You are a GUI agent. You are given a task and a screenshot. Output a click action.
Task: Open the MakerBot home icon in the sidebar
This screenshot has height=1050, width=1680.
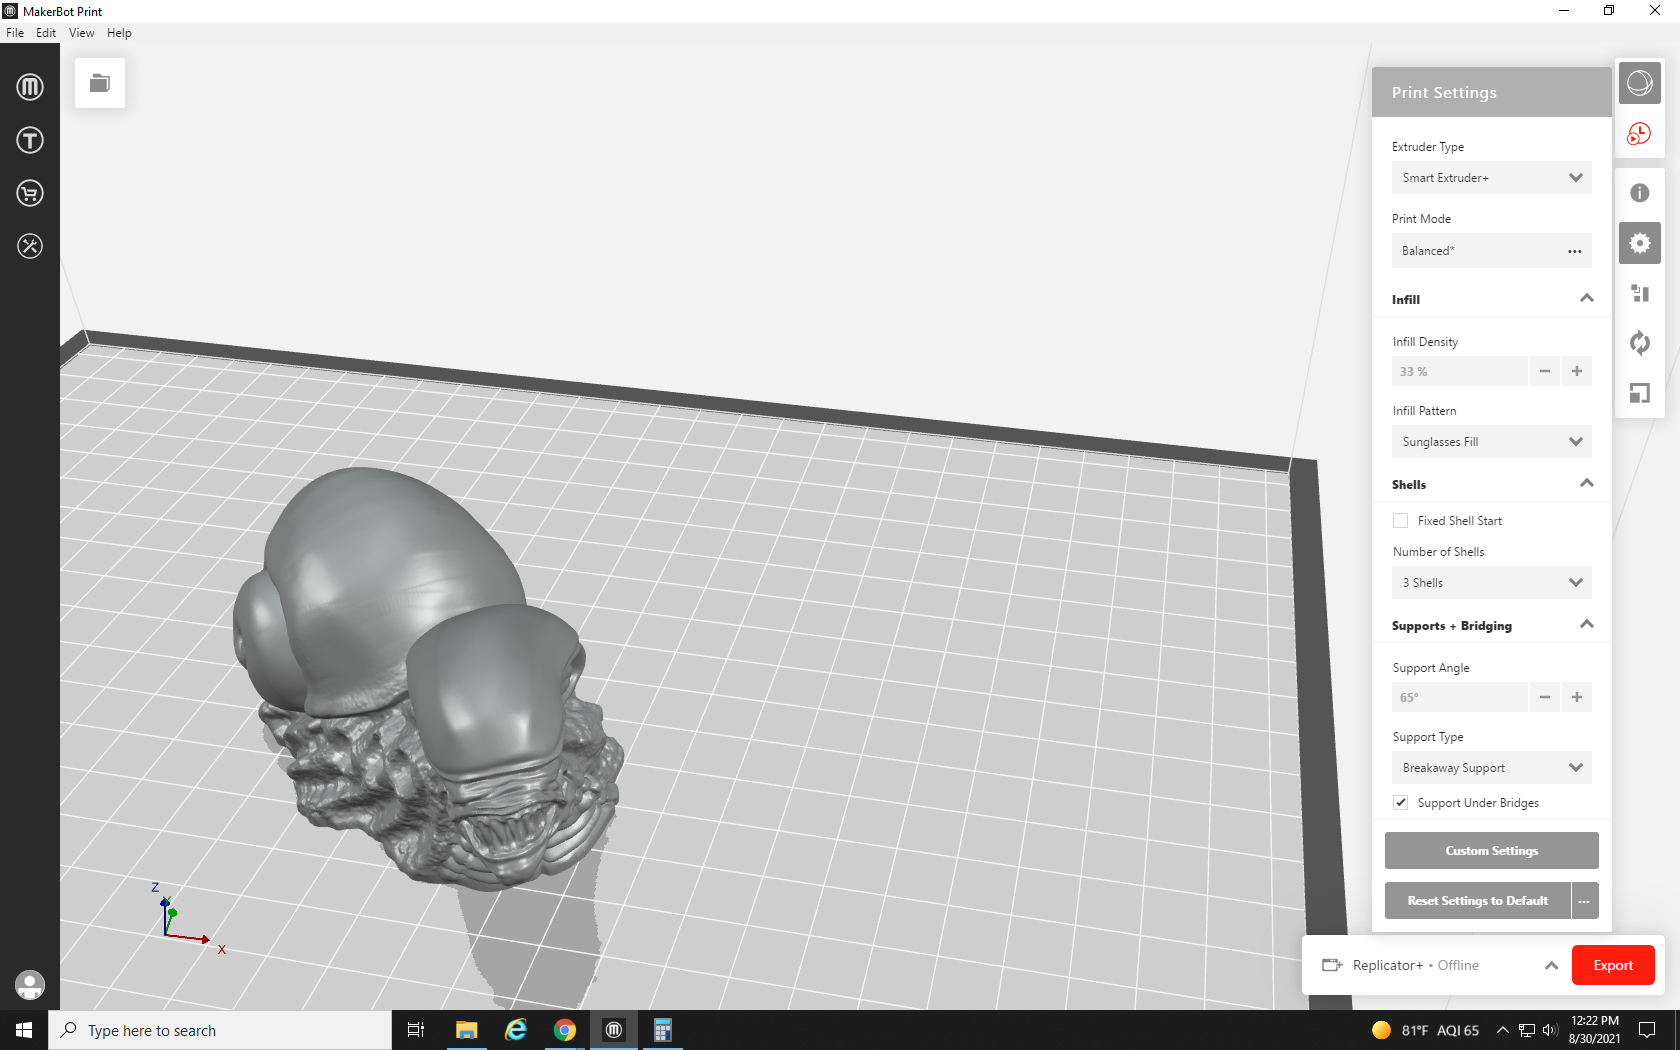30,87
